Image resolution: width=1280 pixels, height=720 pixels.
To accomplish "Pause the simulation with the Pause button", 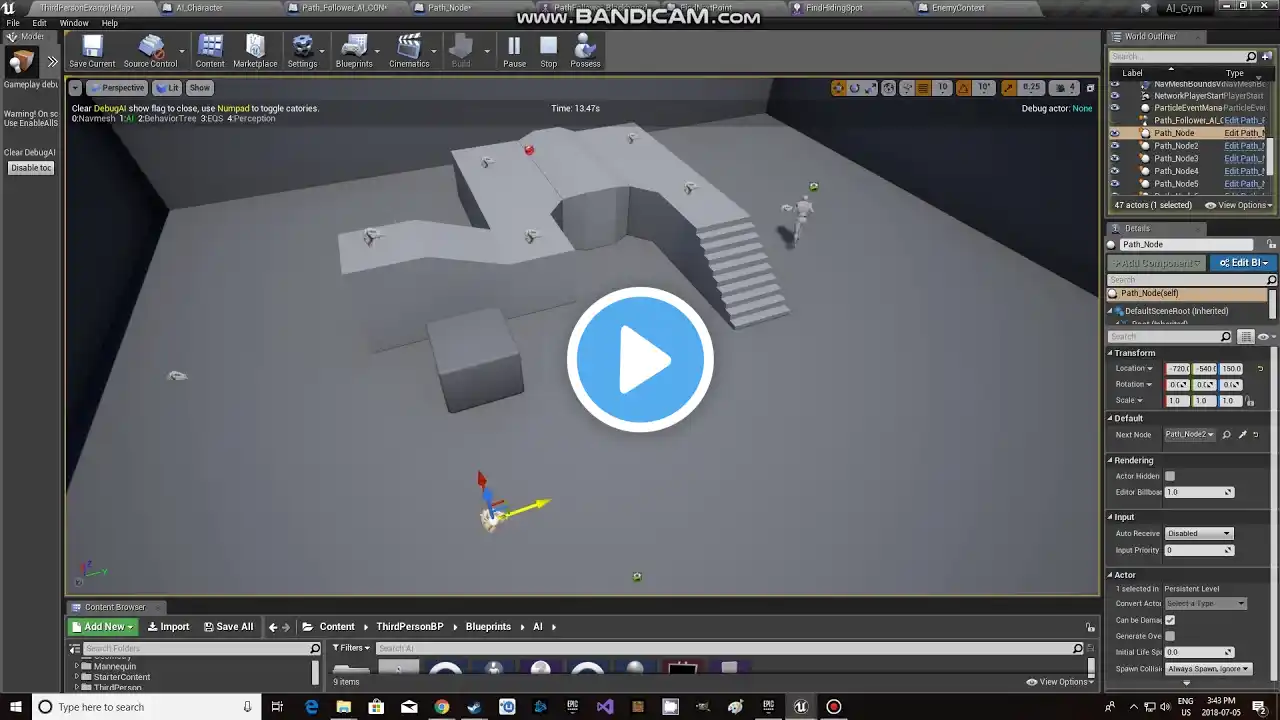I will pos(514,52).
